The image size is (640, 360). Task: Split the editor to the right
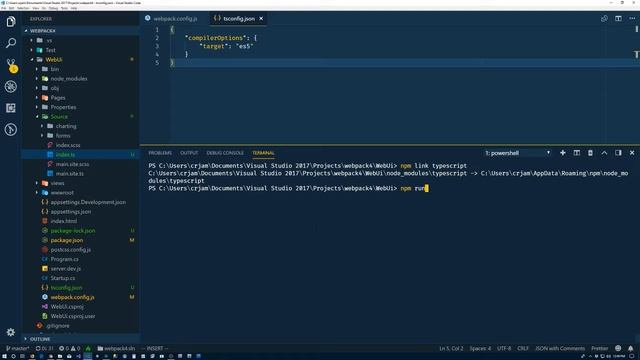pos(618,18)
